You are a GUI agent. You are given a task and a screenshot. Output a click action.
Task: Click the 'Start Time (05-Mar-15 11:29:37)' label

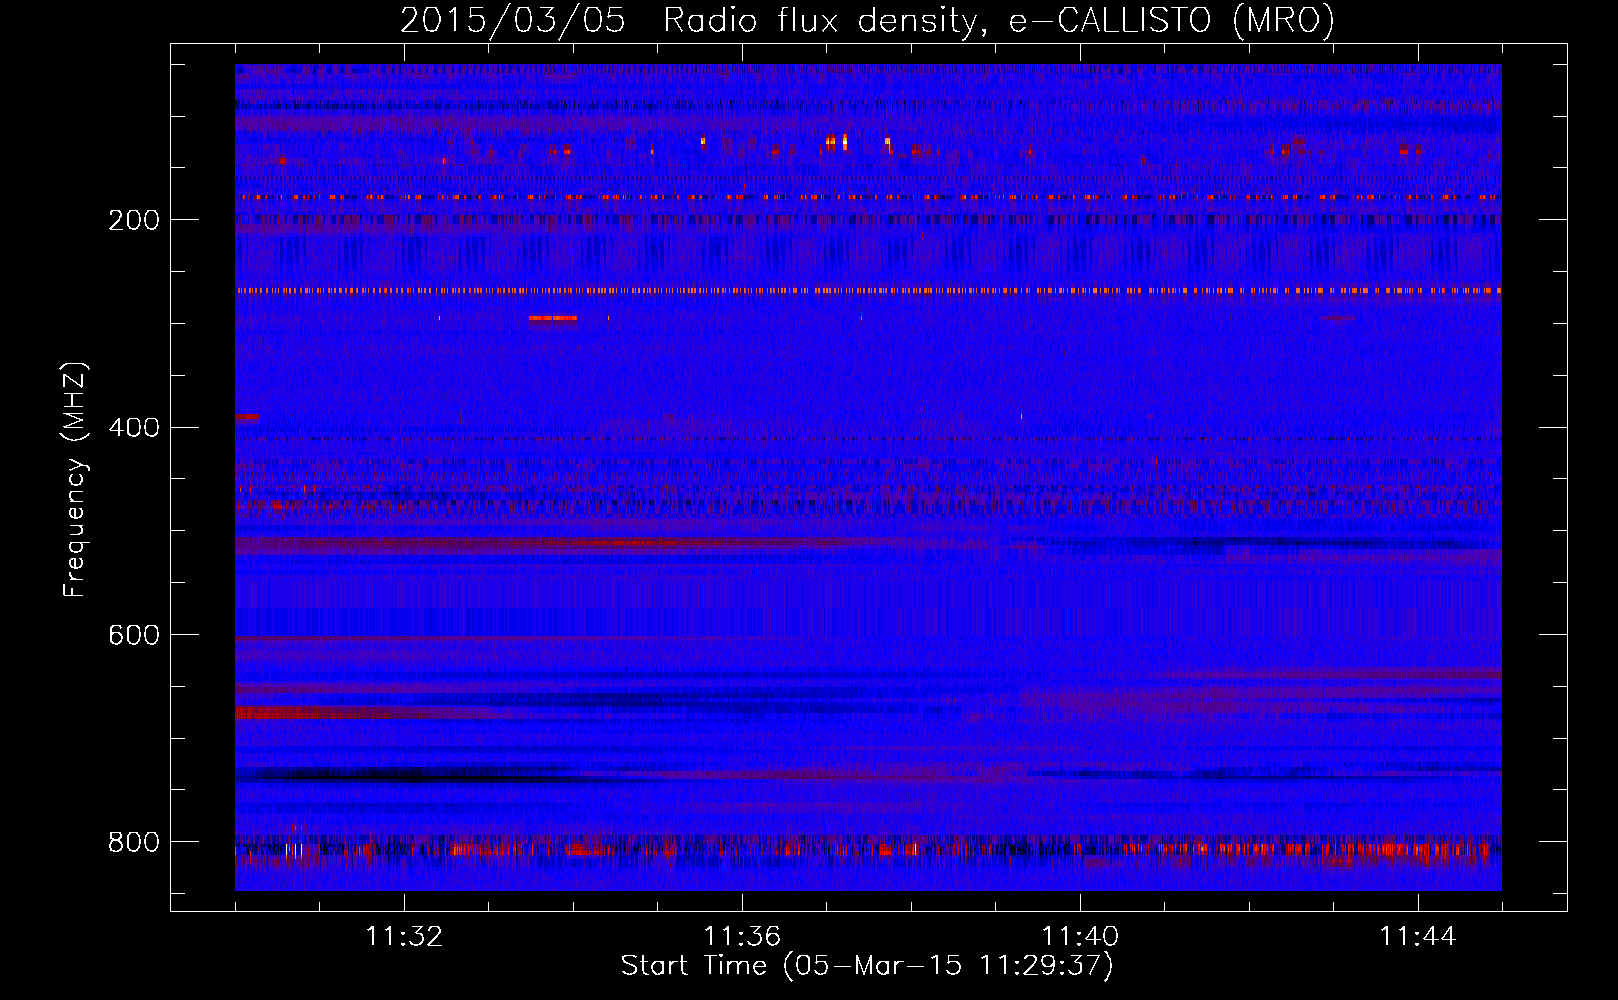pos(867,966)
